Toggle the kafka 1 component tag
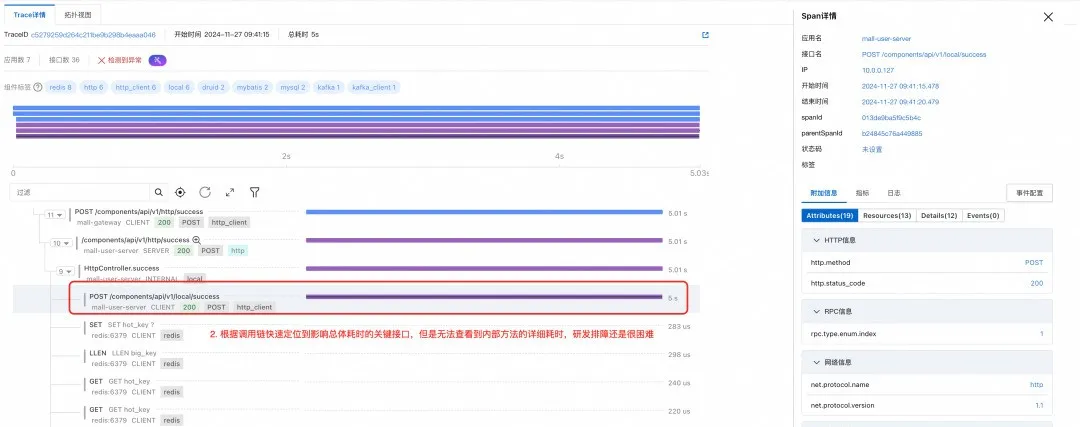Viewport: 1080px width, 427px height. 329,87
